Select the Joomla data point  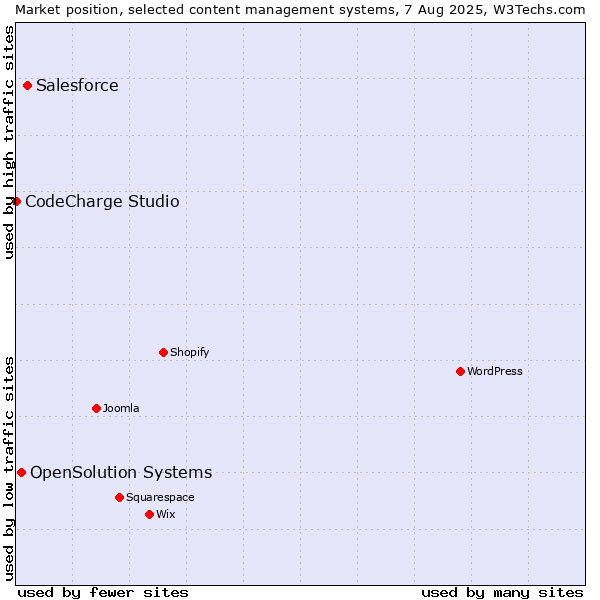pyautogui.click(x=96, y=408)
